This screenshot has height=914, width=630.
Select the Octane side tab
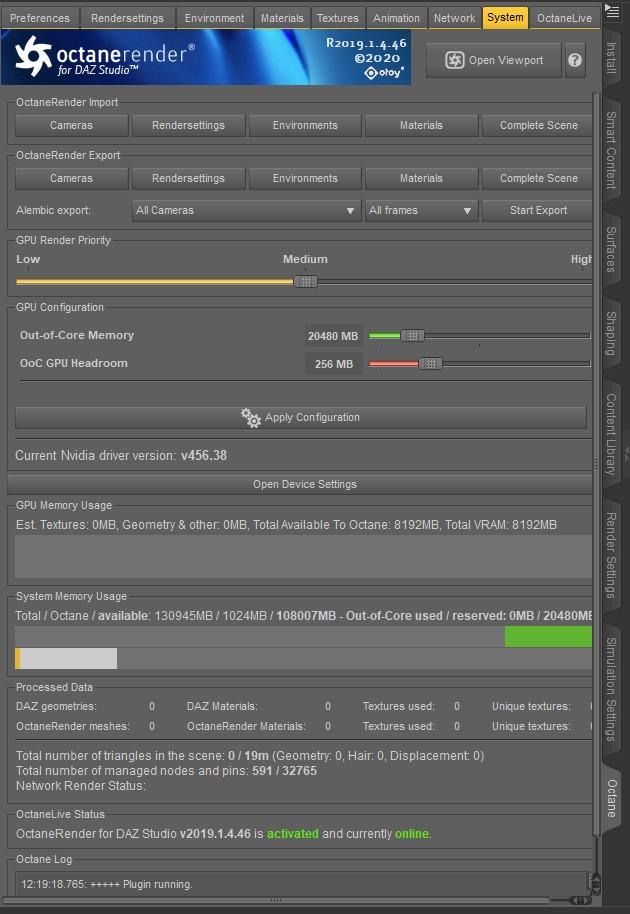point(611,798)
